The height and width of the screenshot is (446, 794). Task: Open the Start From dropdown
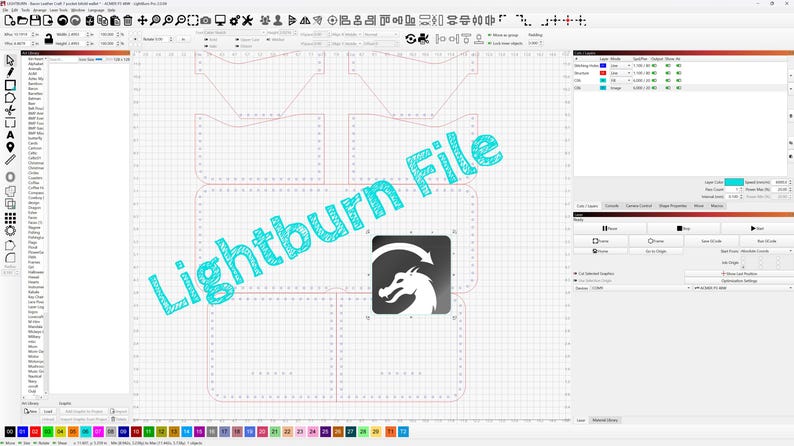(766, 251)
